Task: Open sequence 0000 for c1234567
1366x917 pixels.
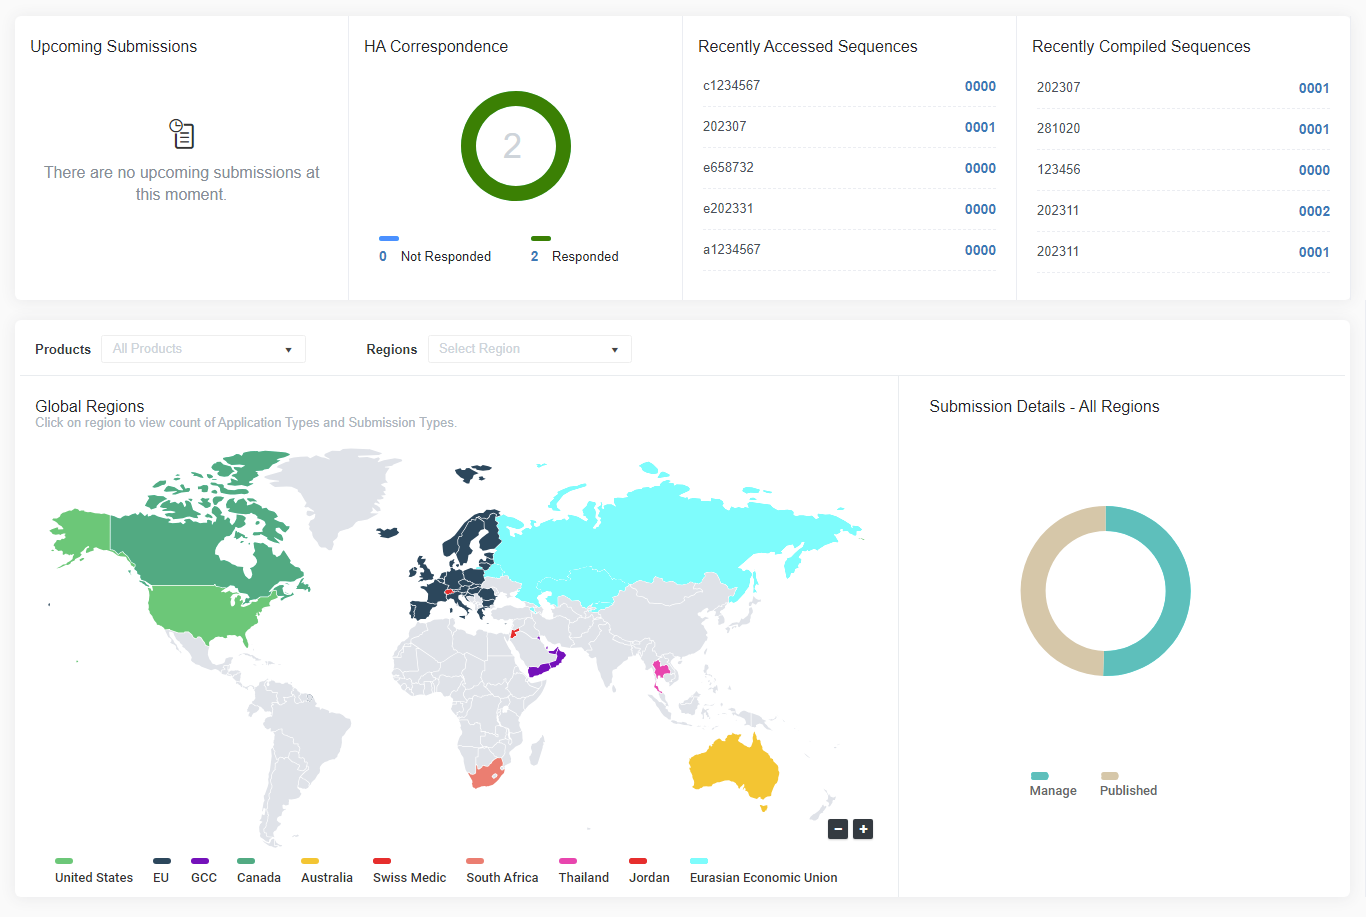Action: click(x=979, y=86)
